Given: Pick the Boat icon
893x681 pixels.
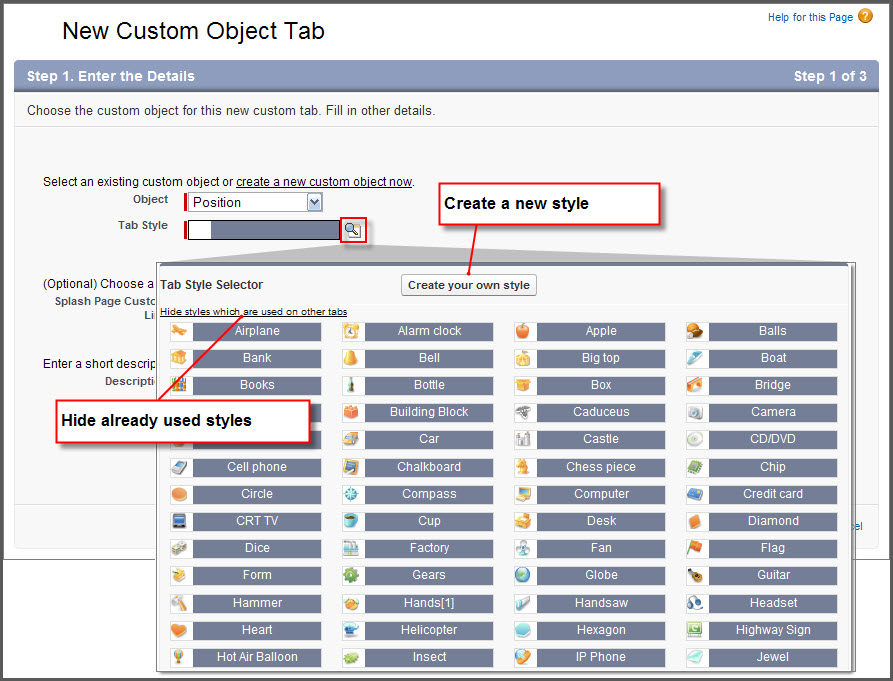Looking at the screenshot, I should [x=695, y=358].
